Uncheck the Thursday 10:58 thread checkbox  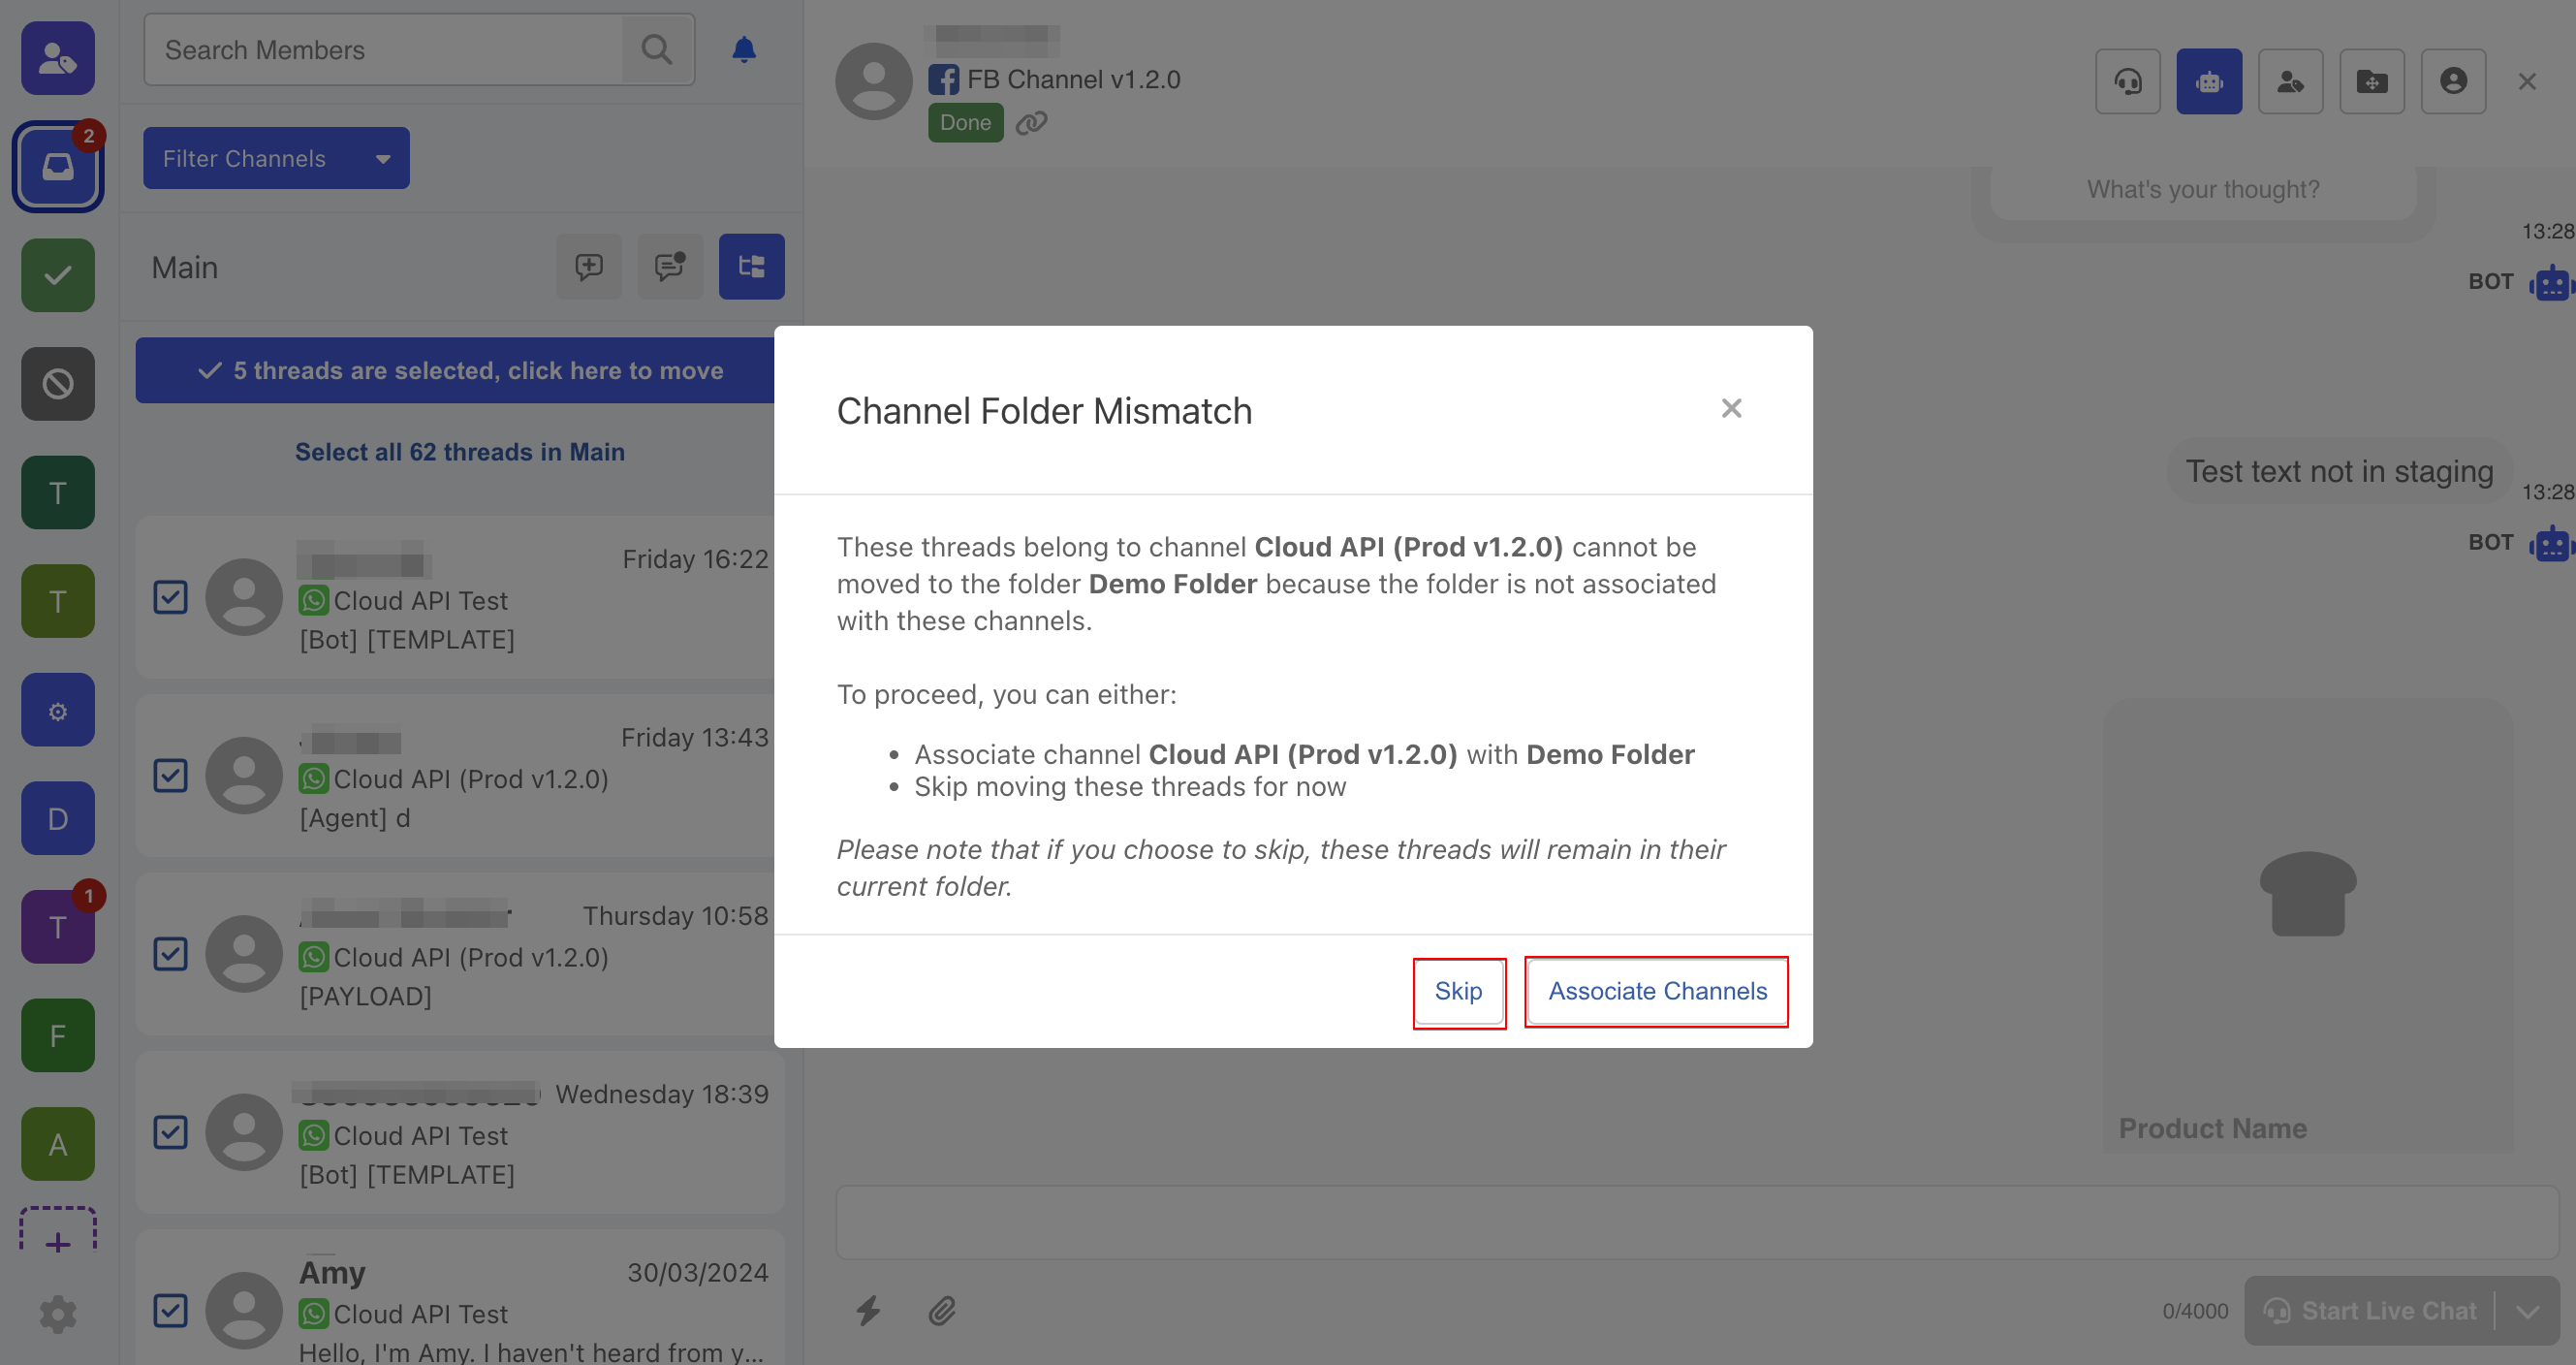[x=170, y=954]
